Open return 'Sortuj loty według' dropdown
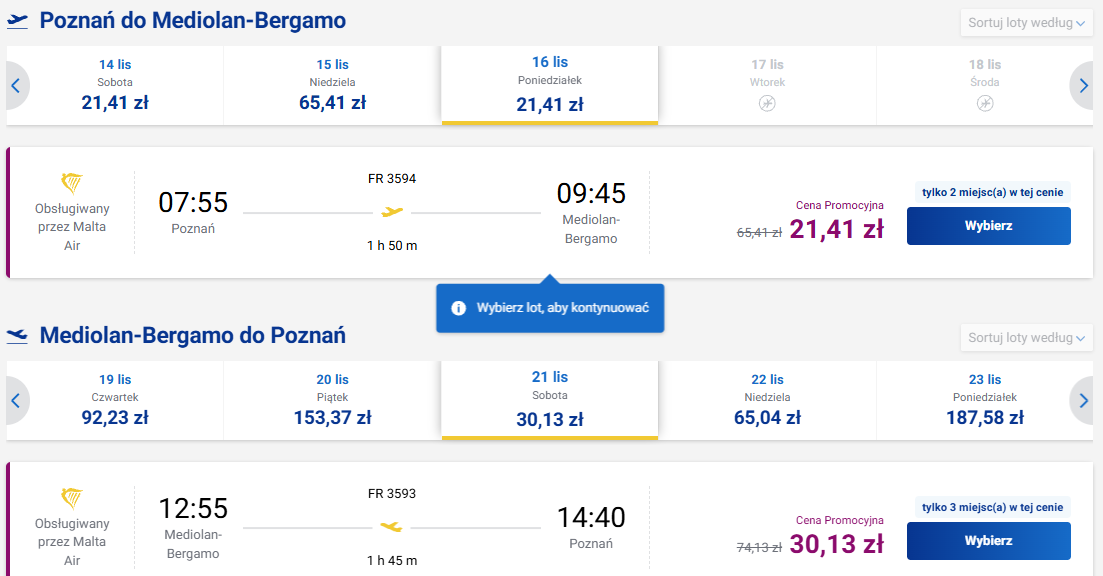This screenshot has width=1103, height=576. click(1026, 338)
